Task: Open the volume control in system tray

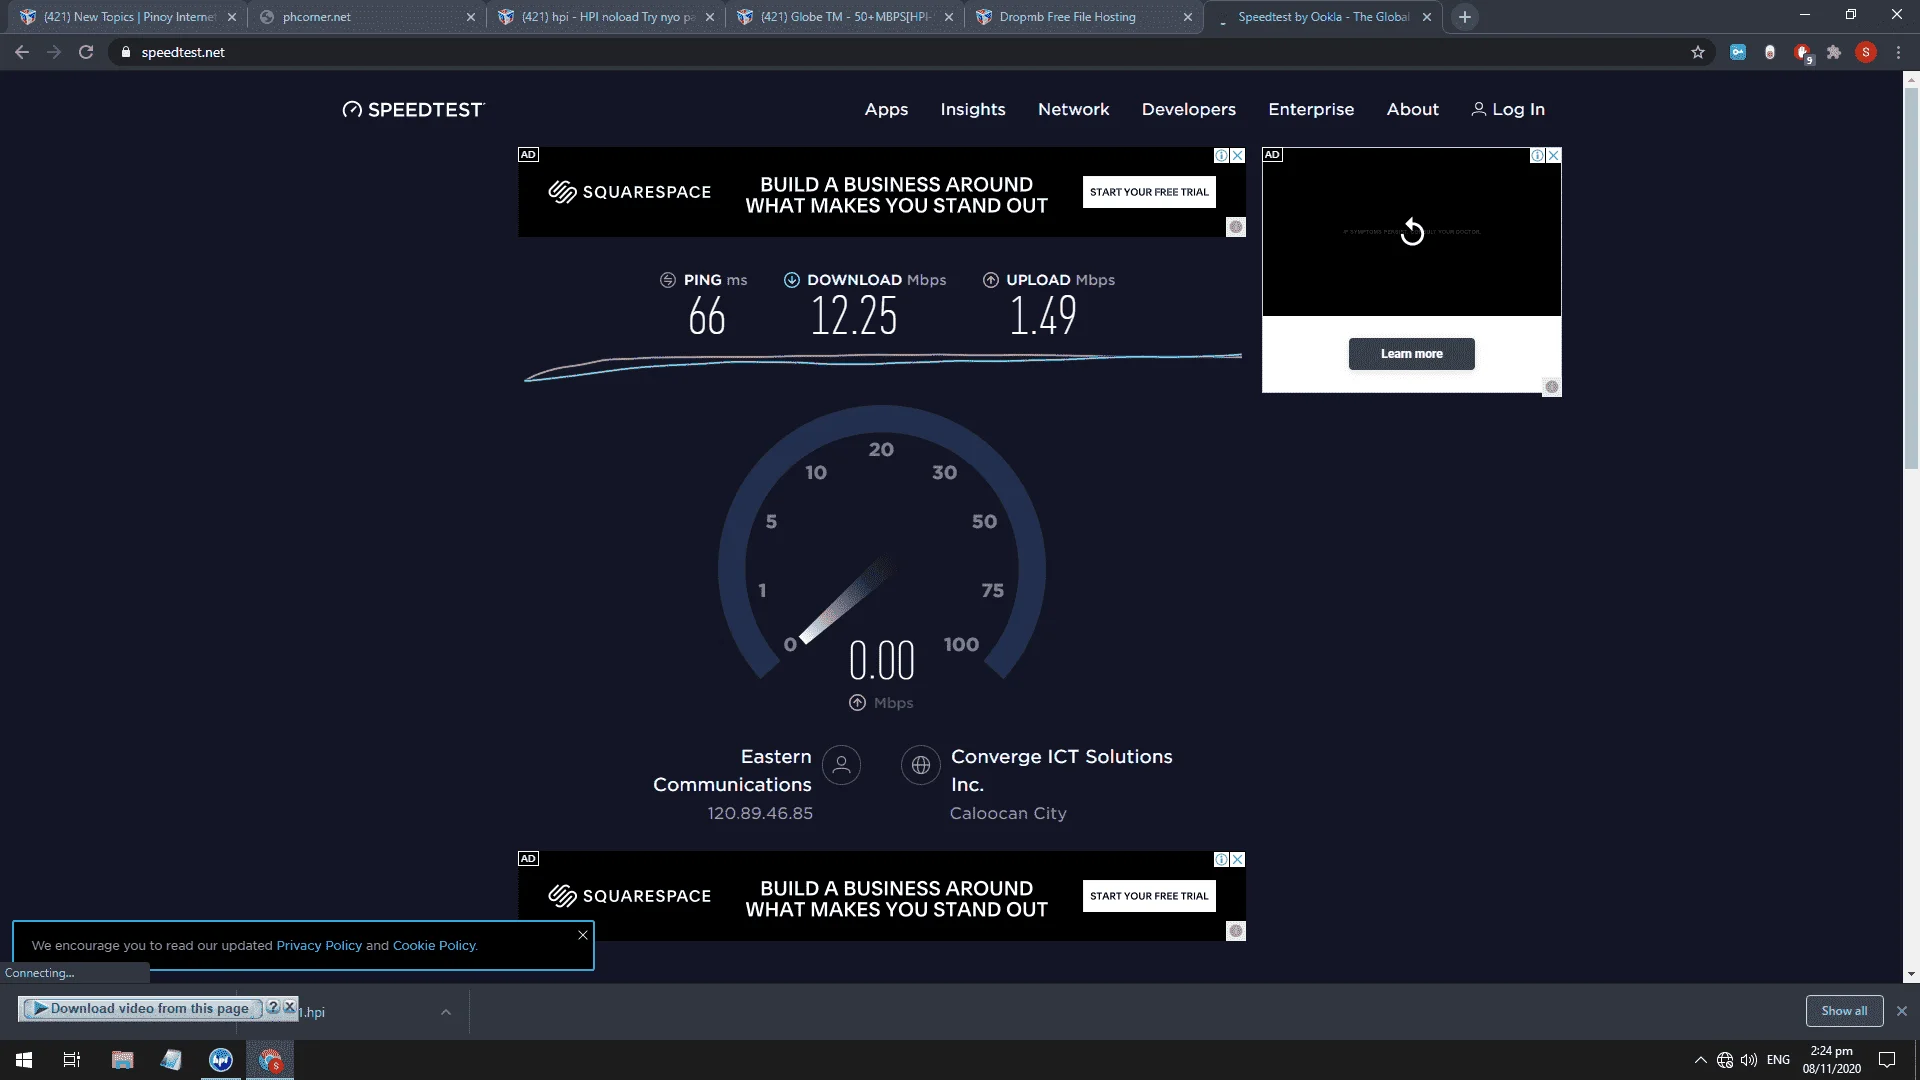Action: click(1749, 1060)
